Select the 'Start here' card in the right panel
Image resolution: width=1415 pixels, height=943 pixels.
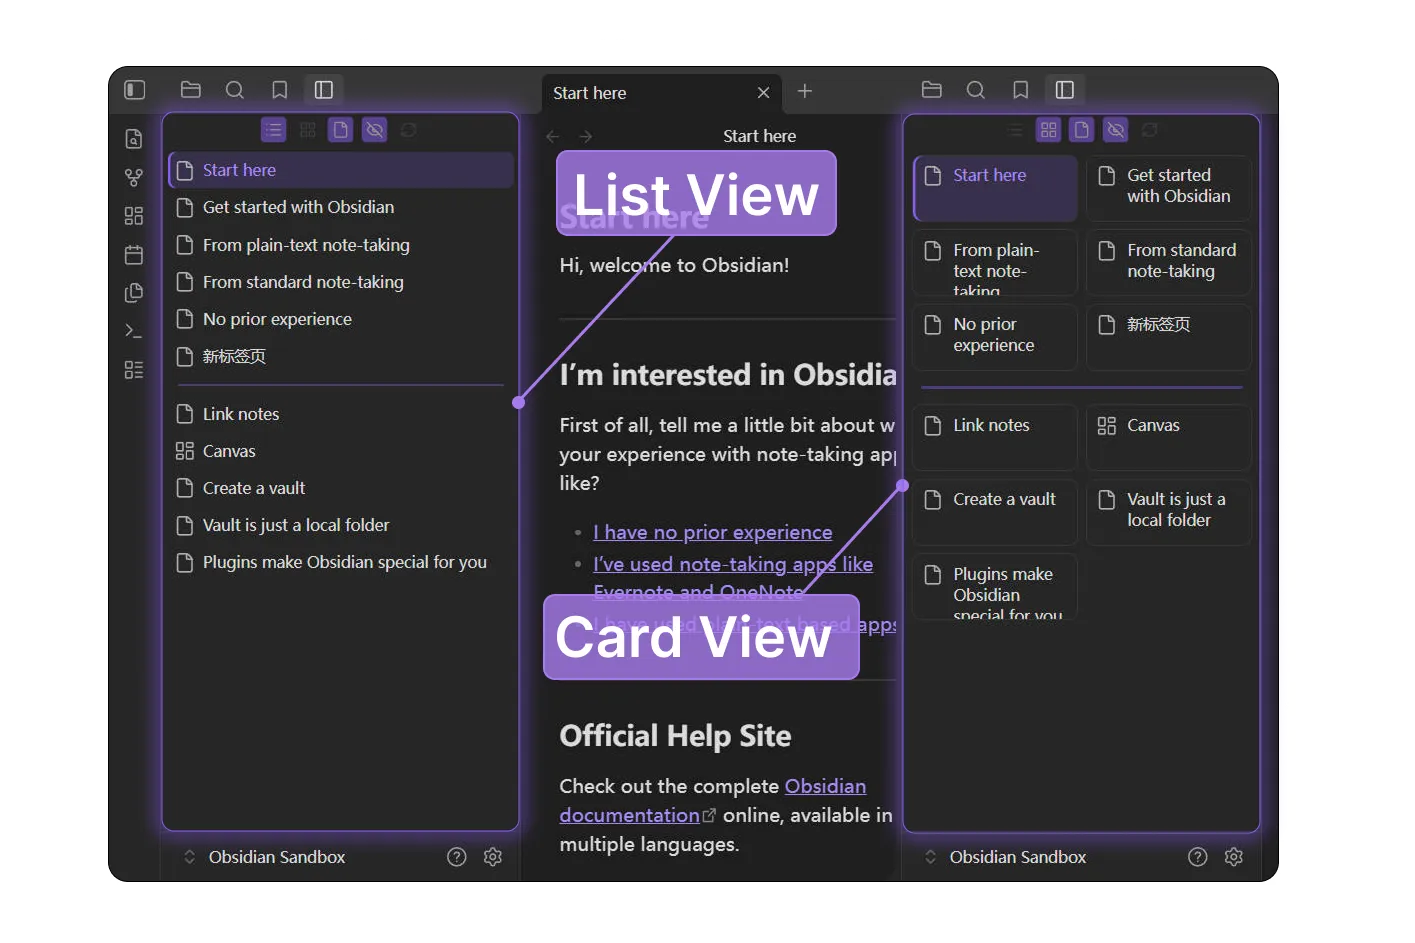pos(995,188)
